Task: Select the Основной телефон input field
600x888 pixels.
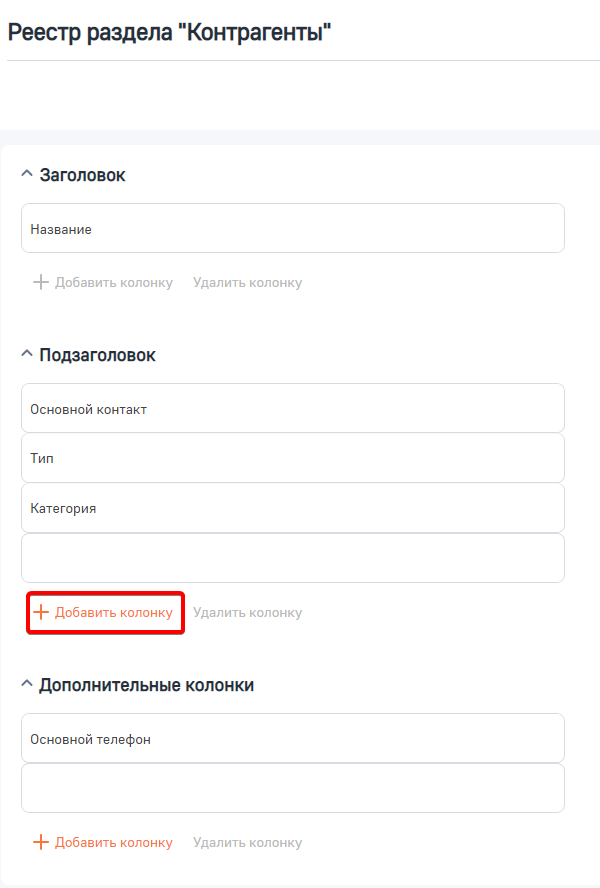Action: [x=293, y=737]
